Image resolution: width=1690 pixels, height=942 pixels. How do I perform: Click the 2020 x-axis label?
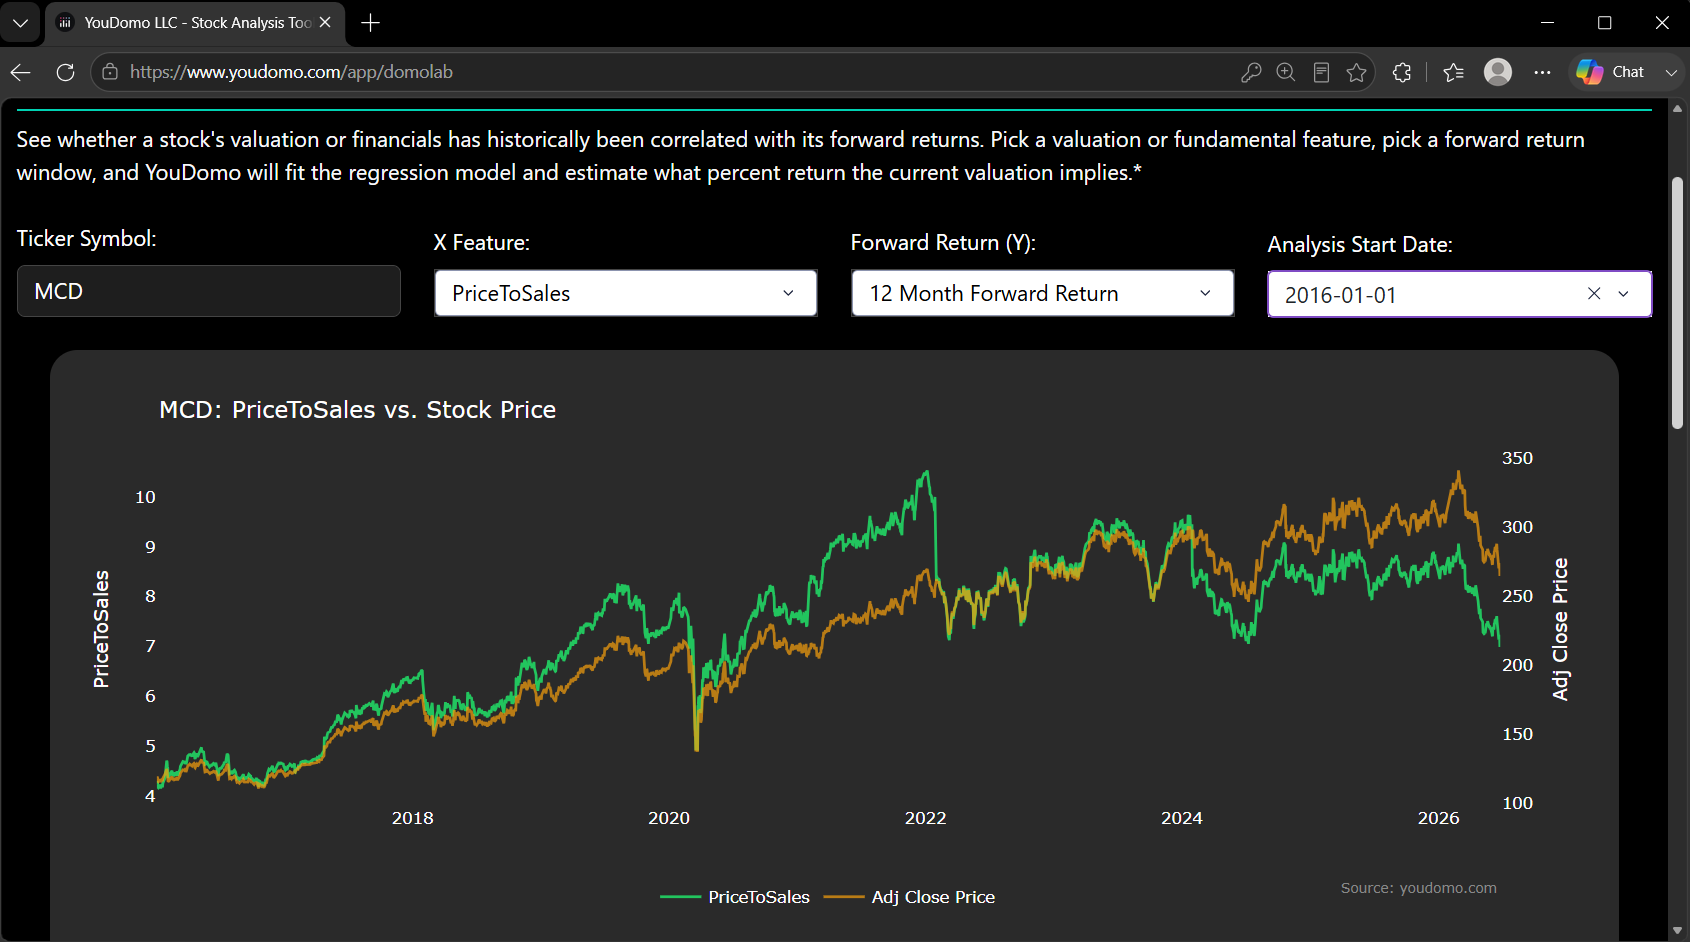tap(669, 818)
